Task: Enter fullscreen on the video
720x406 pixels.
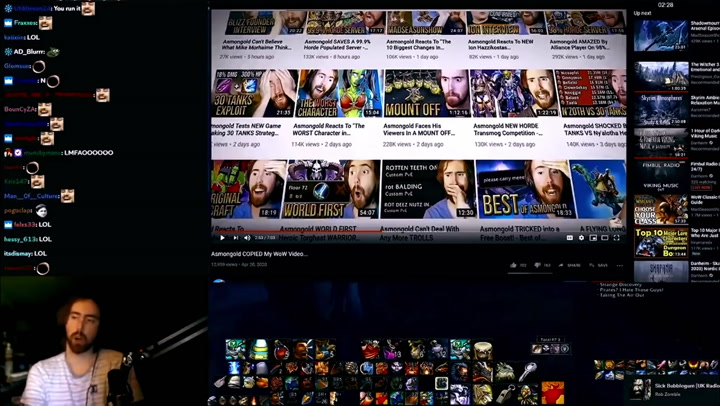Action: [x=617, y=237]
